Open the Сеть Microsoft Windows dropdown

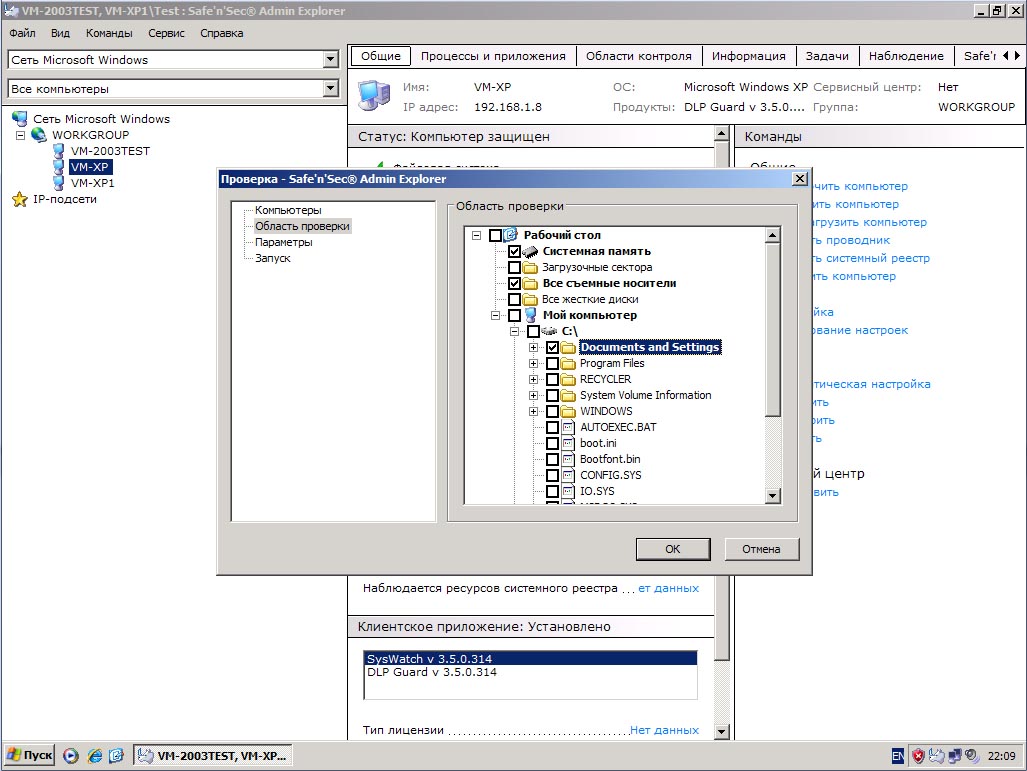coord(331,60)
